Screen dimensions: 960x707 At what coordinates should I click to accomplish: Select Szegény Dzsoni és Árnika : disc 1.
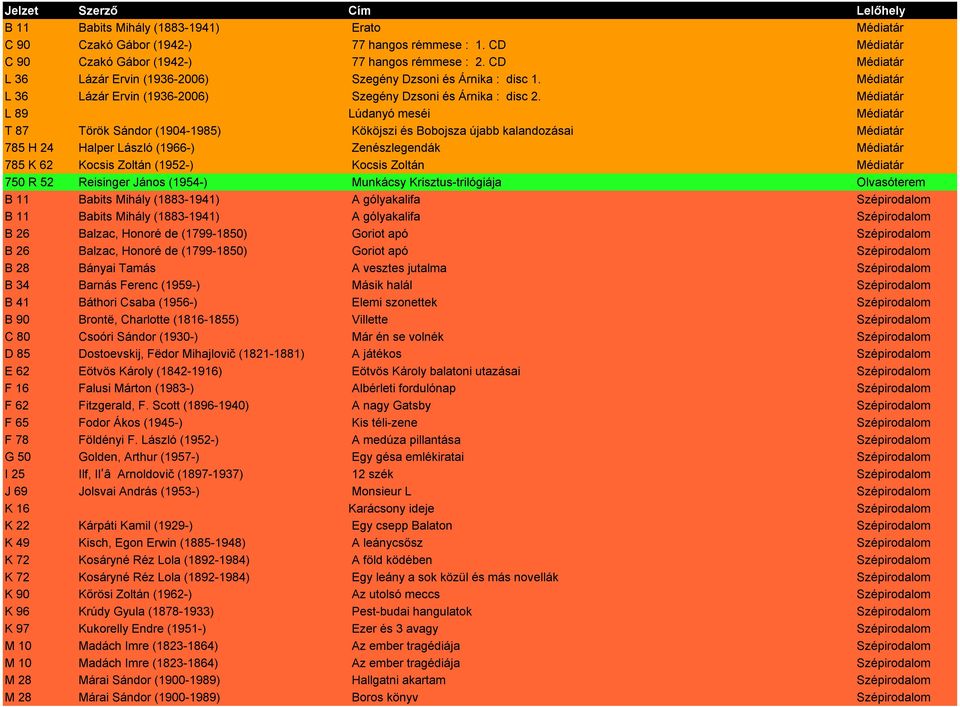(x=446, y=79)
